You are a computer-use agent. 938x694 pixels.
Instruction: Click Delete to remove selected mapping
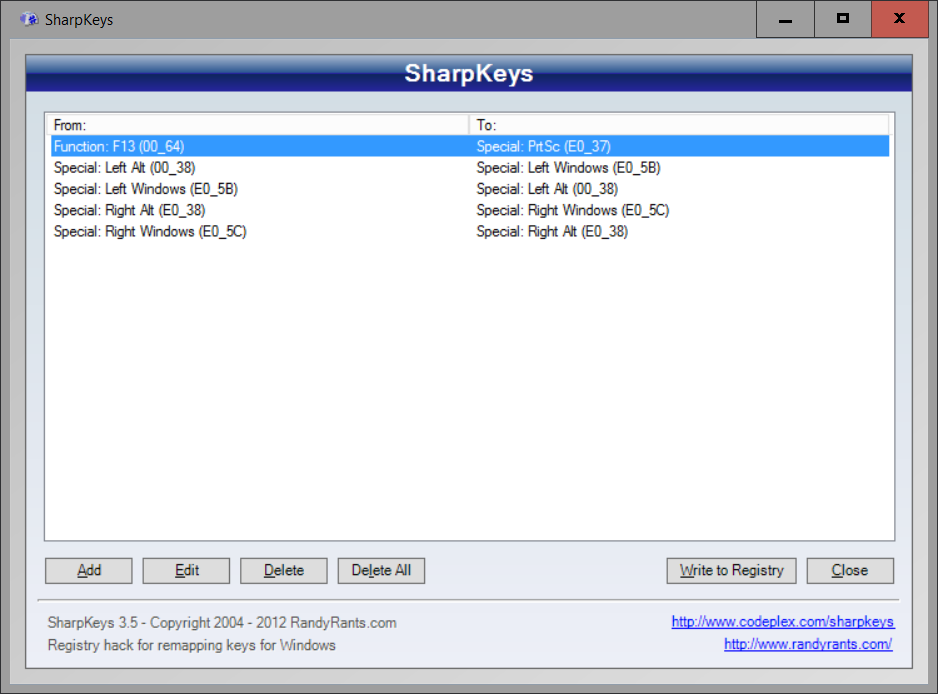click(284, 570)
